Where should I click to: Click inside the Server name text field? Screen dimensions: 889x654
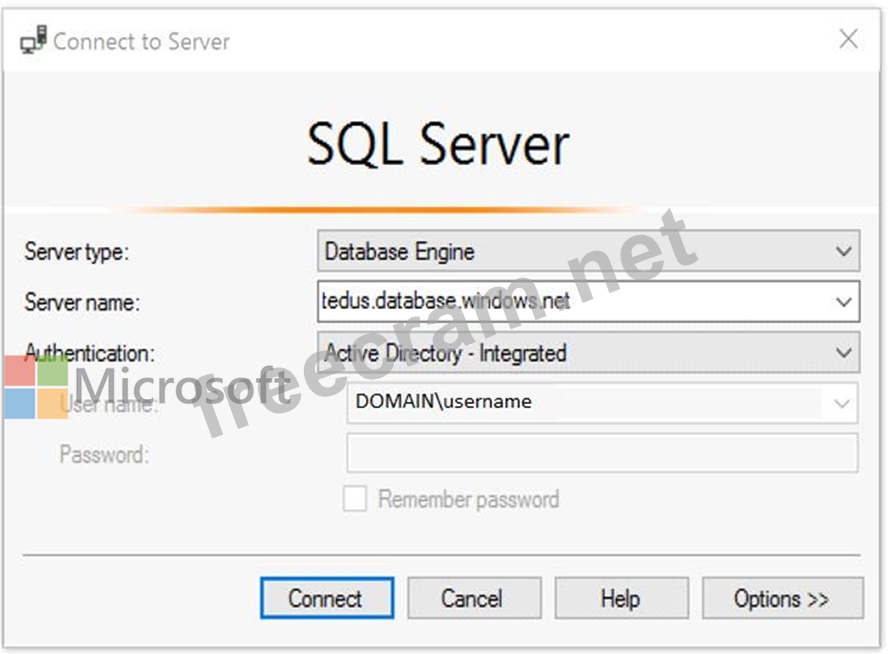[x=570, y=301]
